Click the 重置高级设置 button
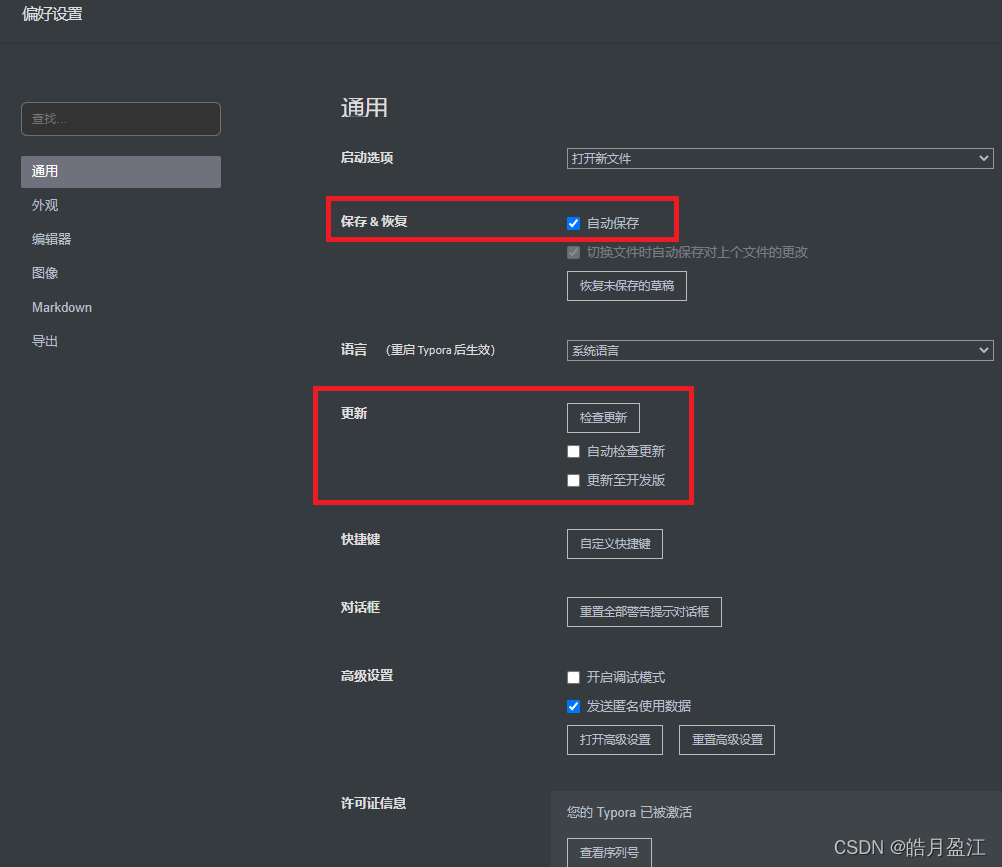Viewport: 1002px width, 867px height. [x=727, y=740]
